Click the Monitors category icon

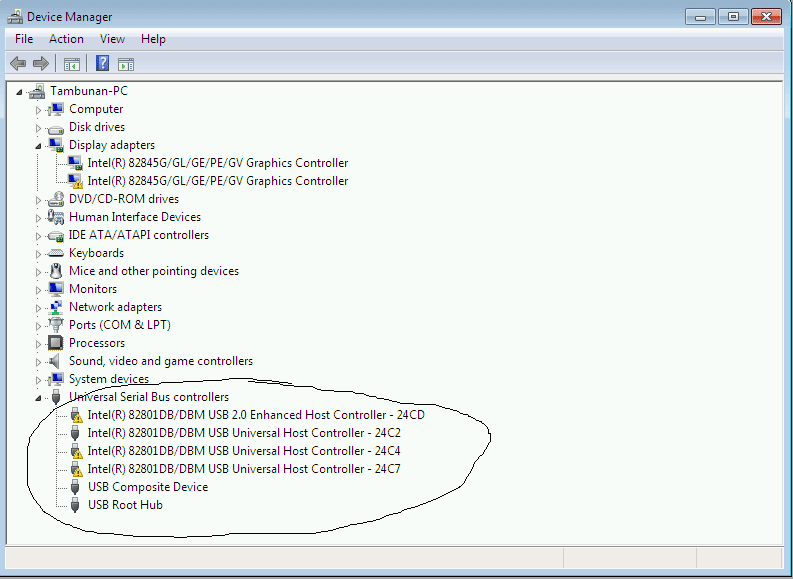pyautogui.click(x=56, y=289)
